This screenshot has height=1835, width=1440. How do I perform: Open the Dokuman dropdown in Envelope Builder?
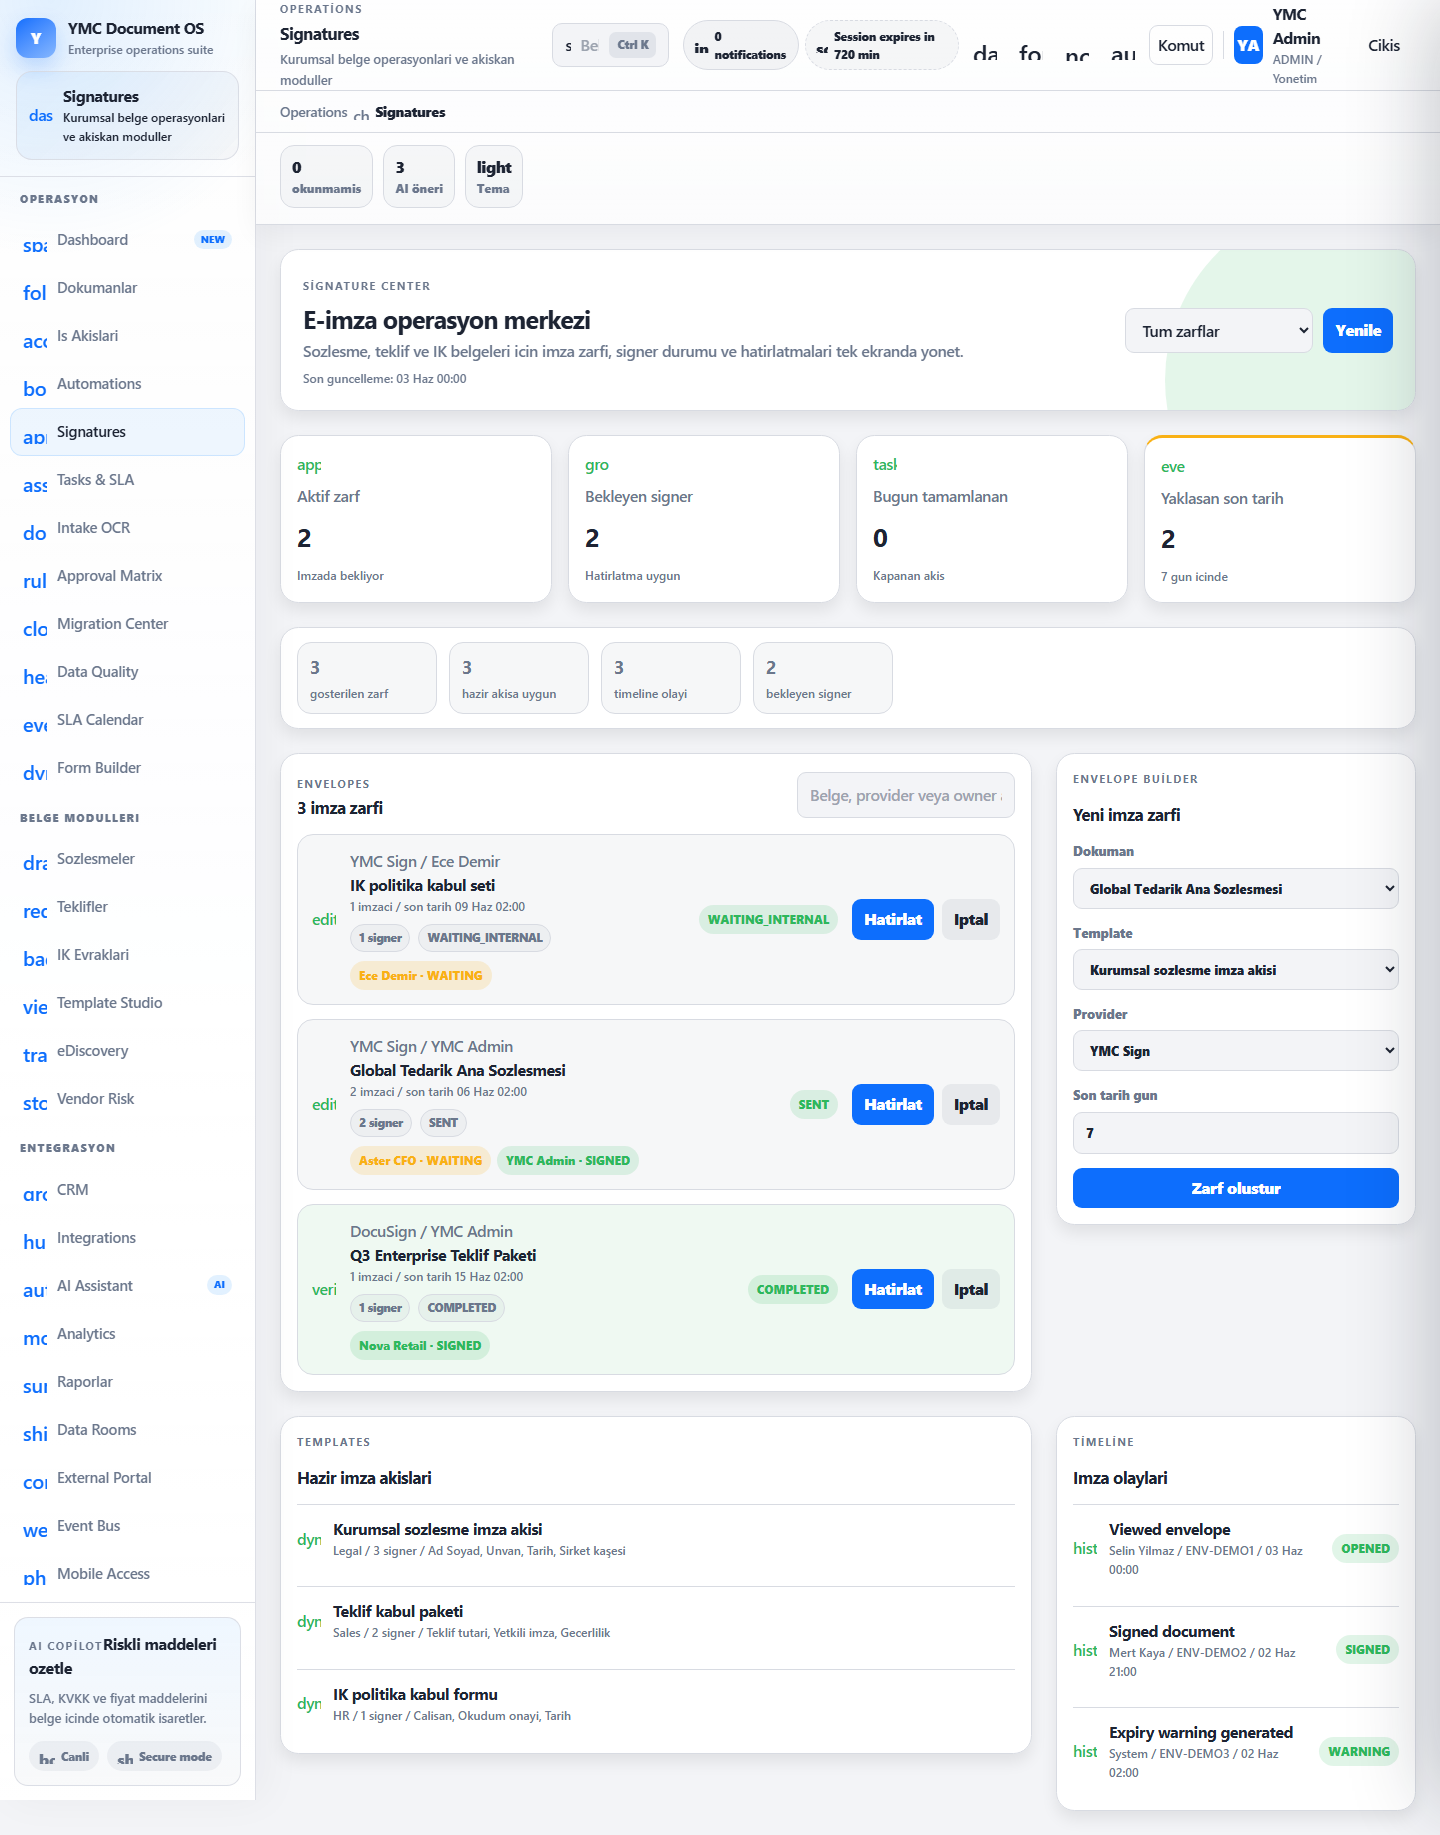point(1236,889)
